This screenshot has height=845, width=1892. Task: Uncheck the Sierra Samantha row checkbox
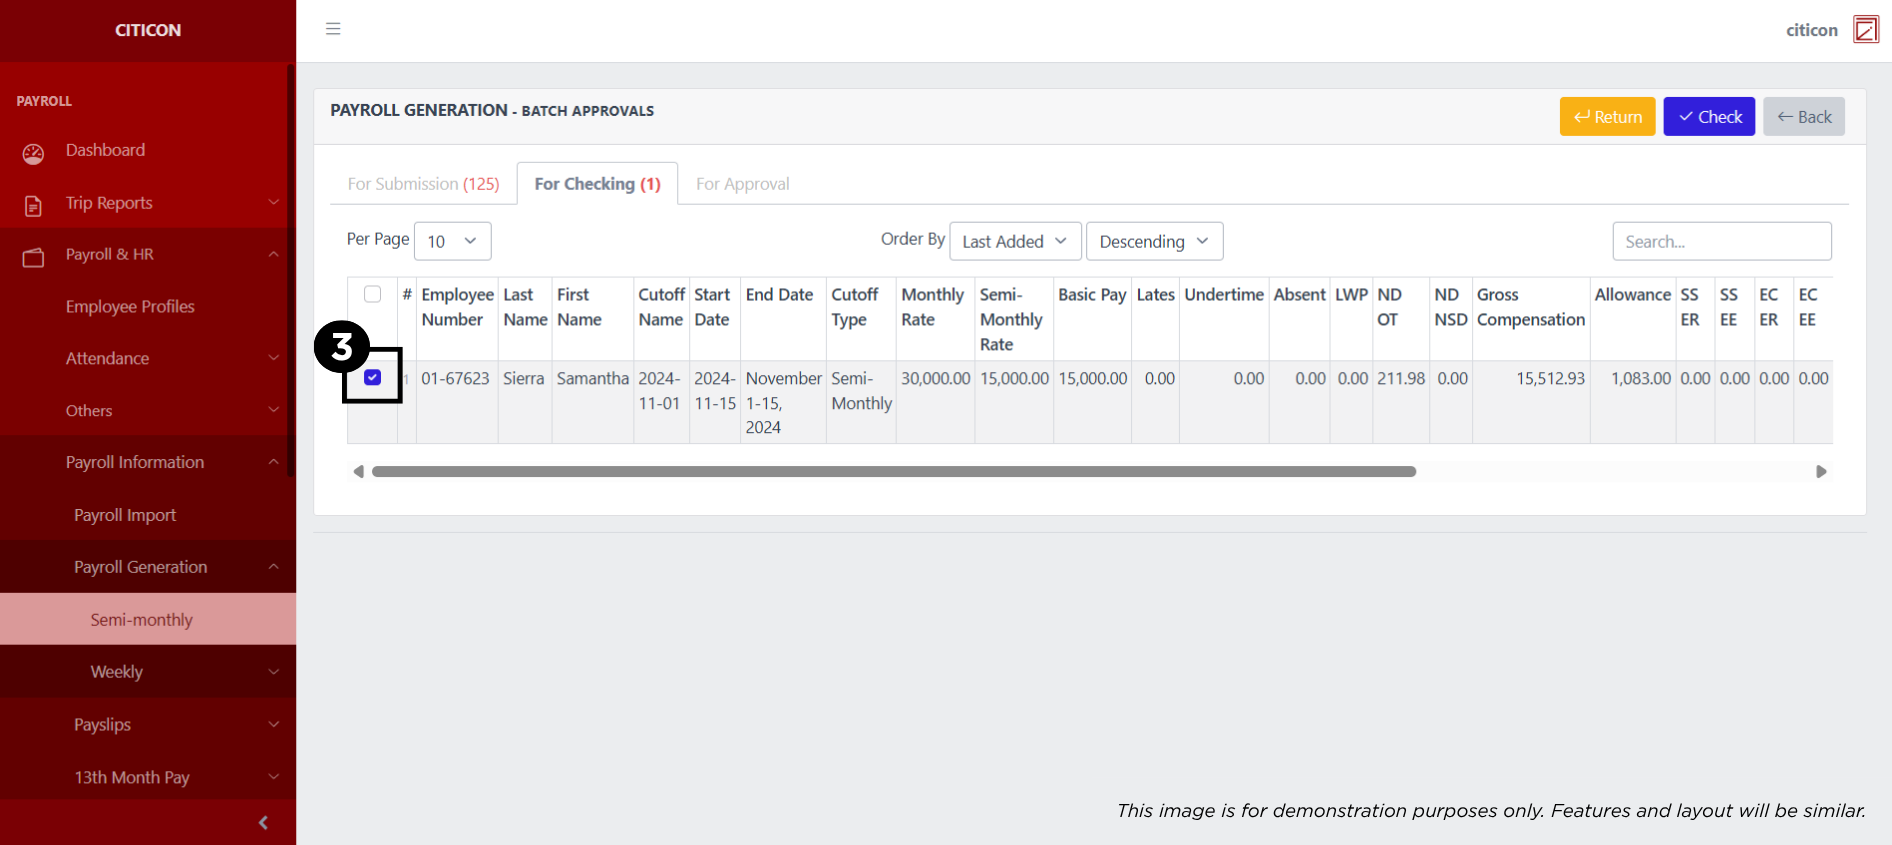(x=372, y=377)
